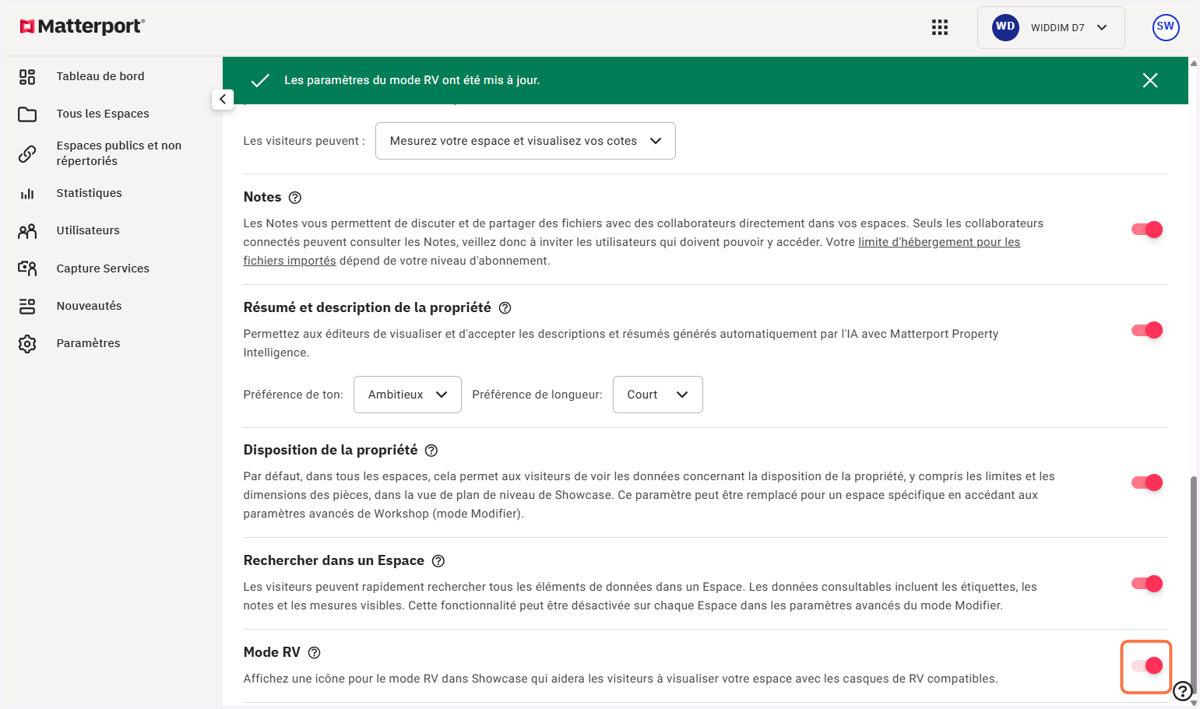Open Tous les Espaces

pos(103,114)
